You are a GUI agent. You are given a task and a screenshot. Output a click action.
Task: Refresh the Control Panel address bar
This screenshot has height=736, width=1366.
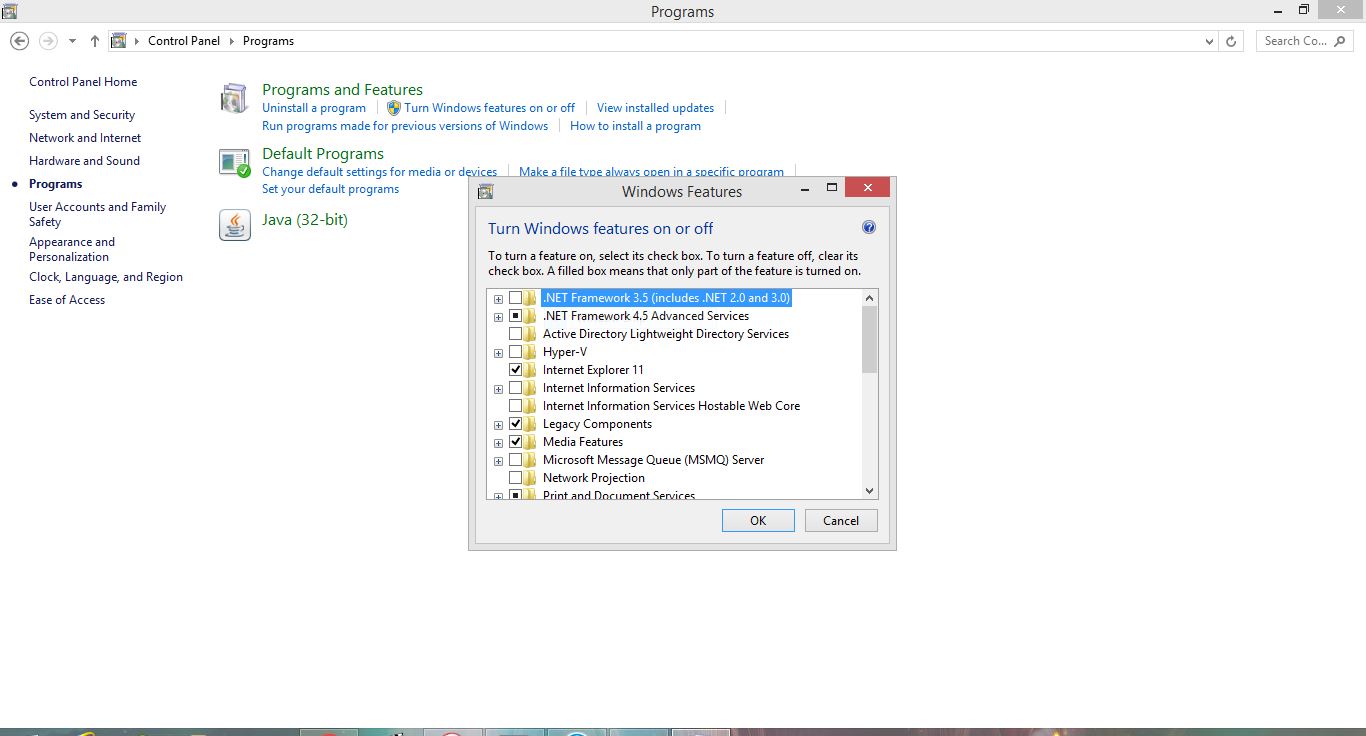1232,41
